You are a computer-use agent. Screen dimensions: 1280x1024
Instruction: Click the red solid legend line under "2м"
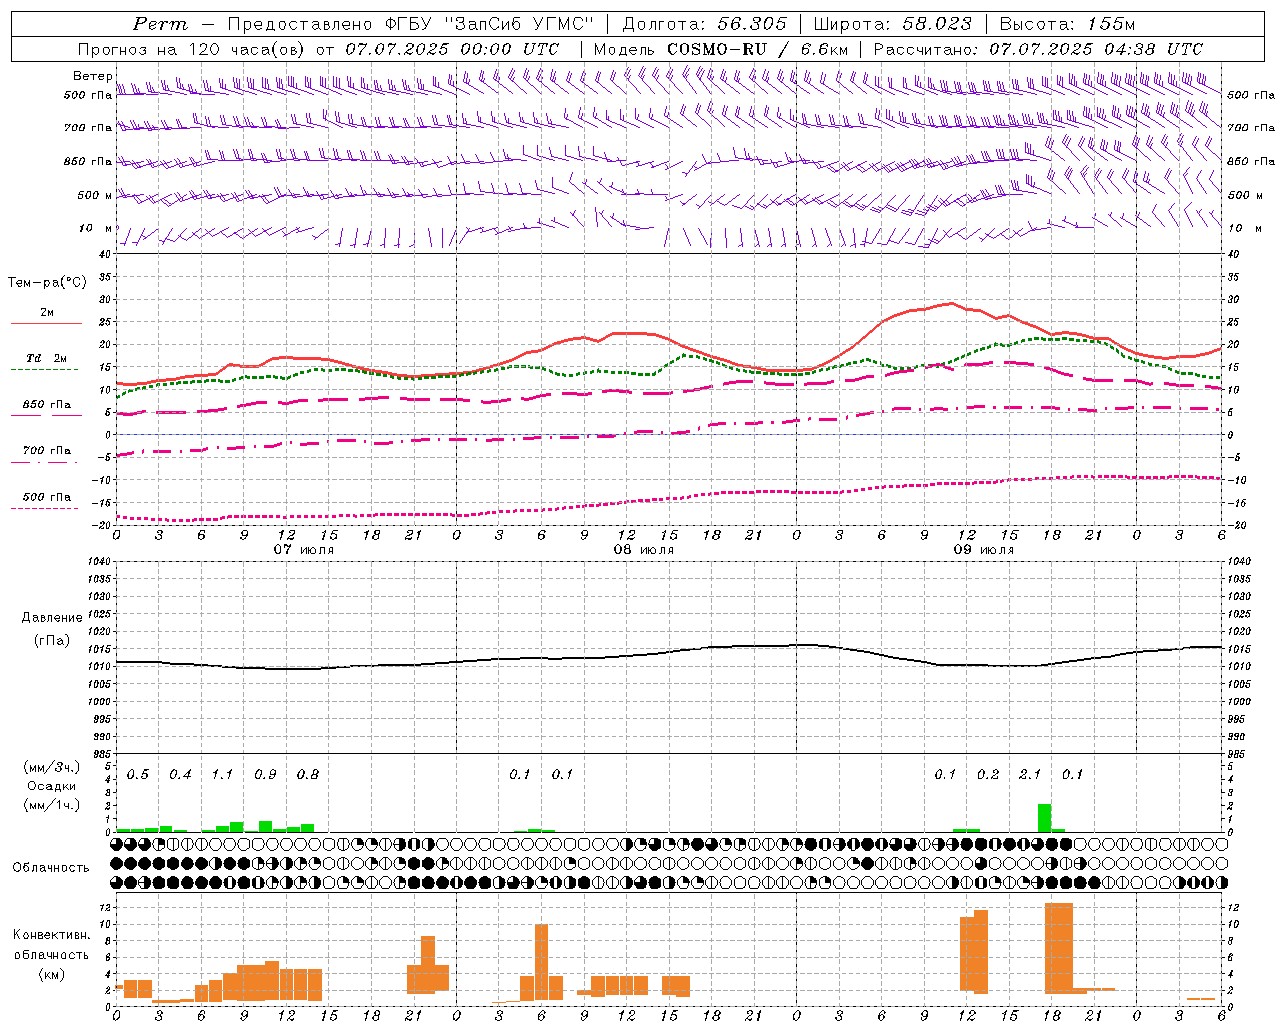point(46,323)
